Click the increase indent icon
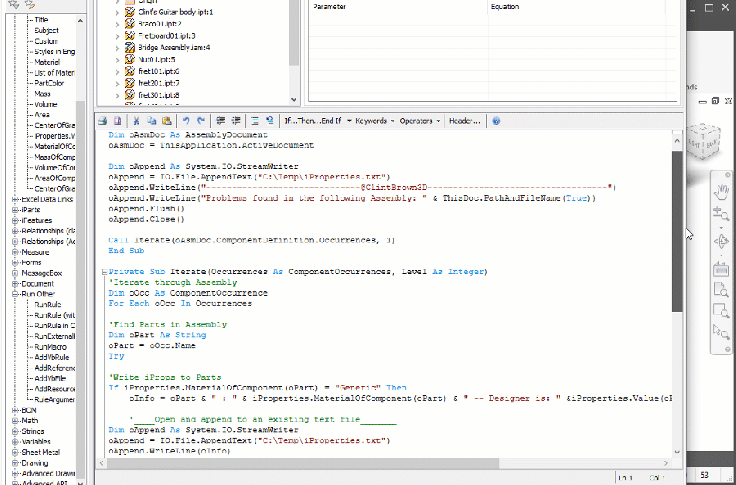This screenshot has height=485, width=736. [x=236, y=120]
